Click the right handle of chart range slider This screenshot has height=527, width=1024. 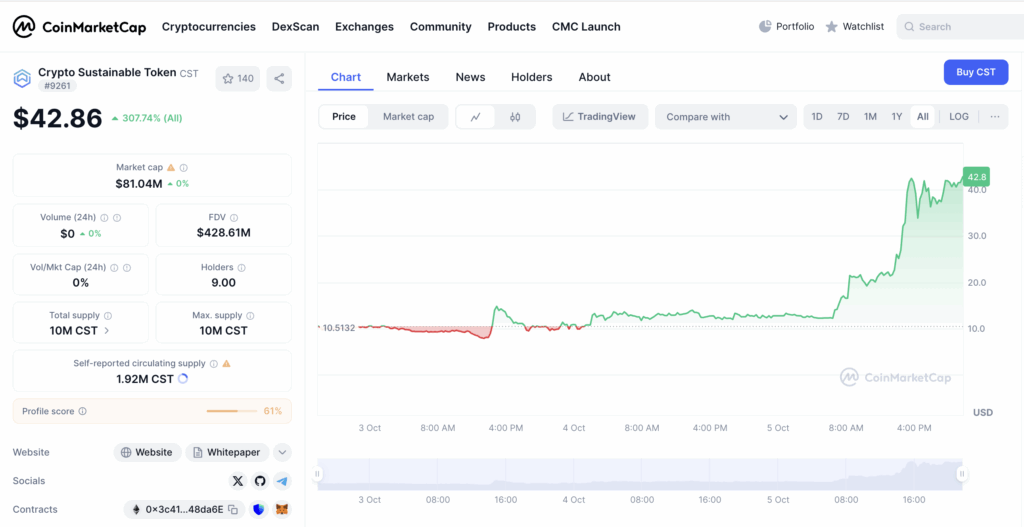point(961,474)
